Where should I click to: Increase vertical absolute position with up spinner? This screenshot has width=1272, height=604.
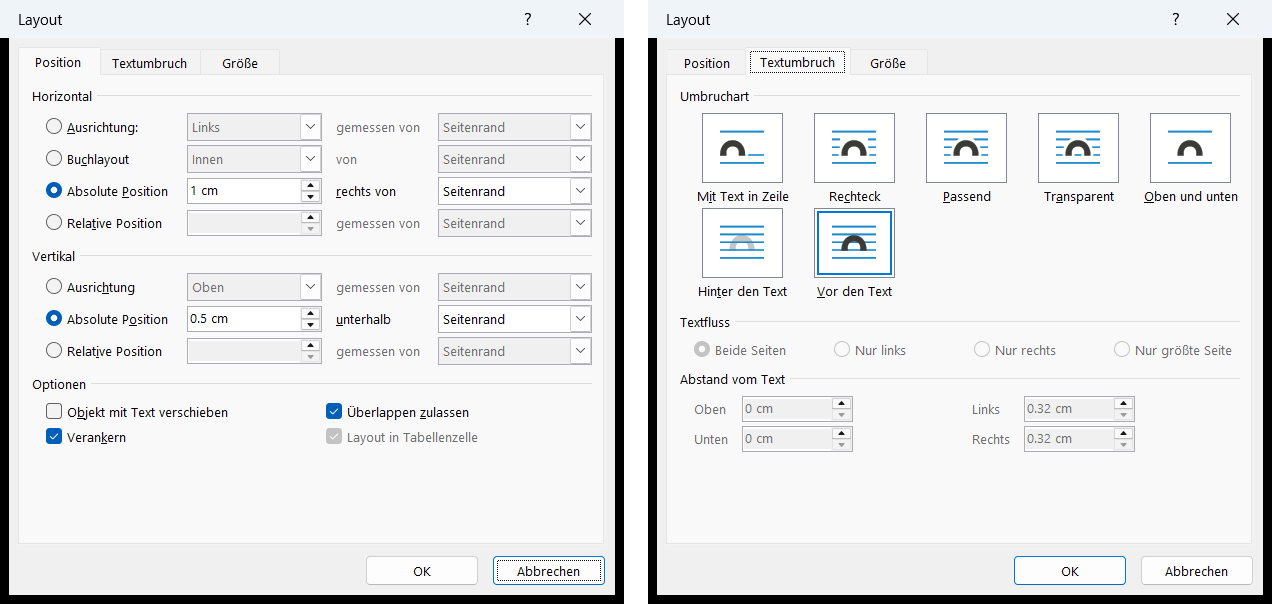pos(311,313)
